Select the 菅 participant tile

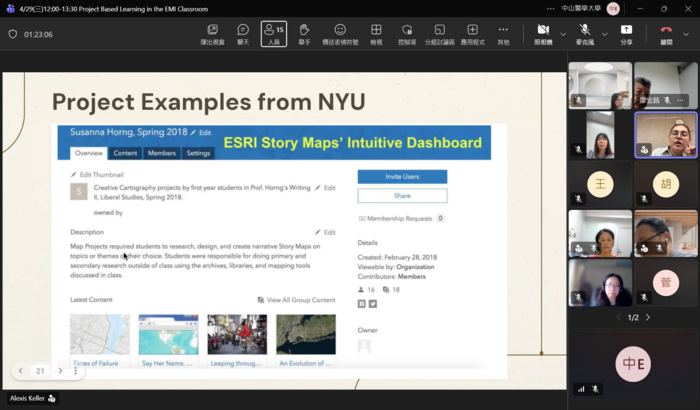(666, 283)
